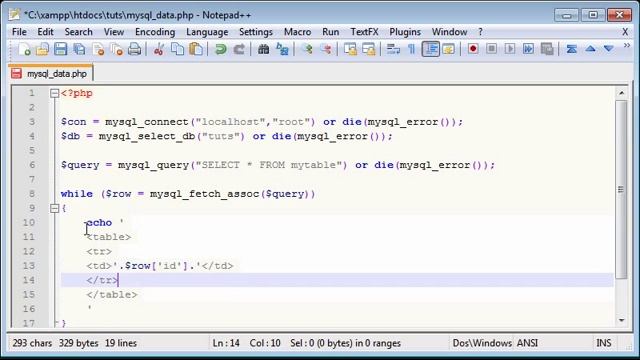This screenshot has width=640, height=360.
Task: Click the blue down triangle icon
Action: pos(609,49)
